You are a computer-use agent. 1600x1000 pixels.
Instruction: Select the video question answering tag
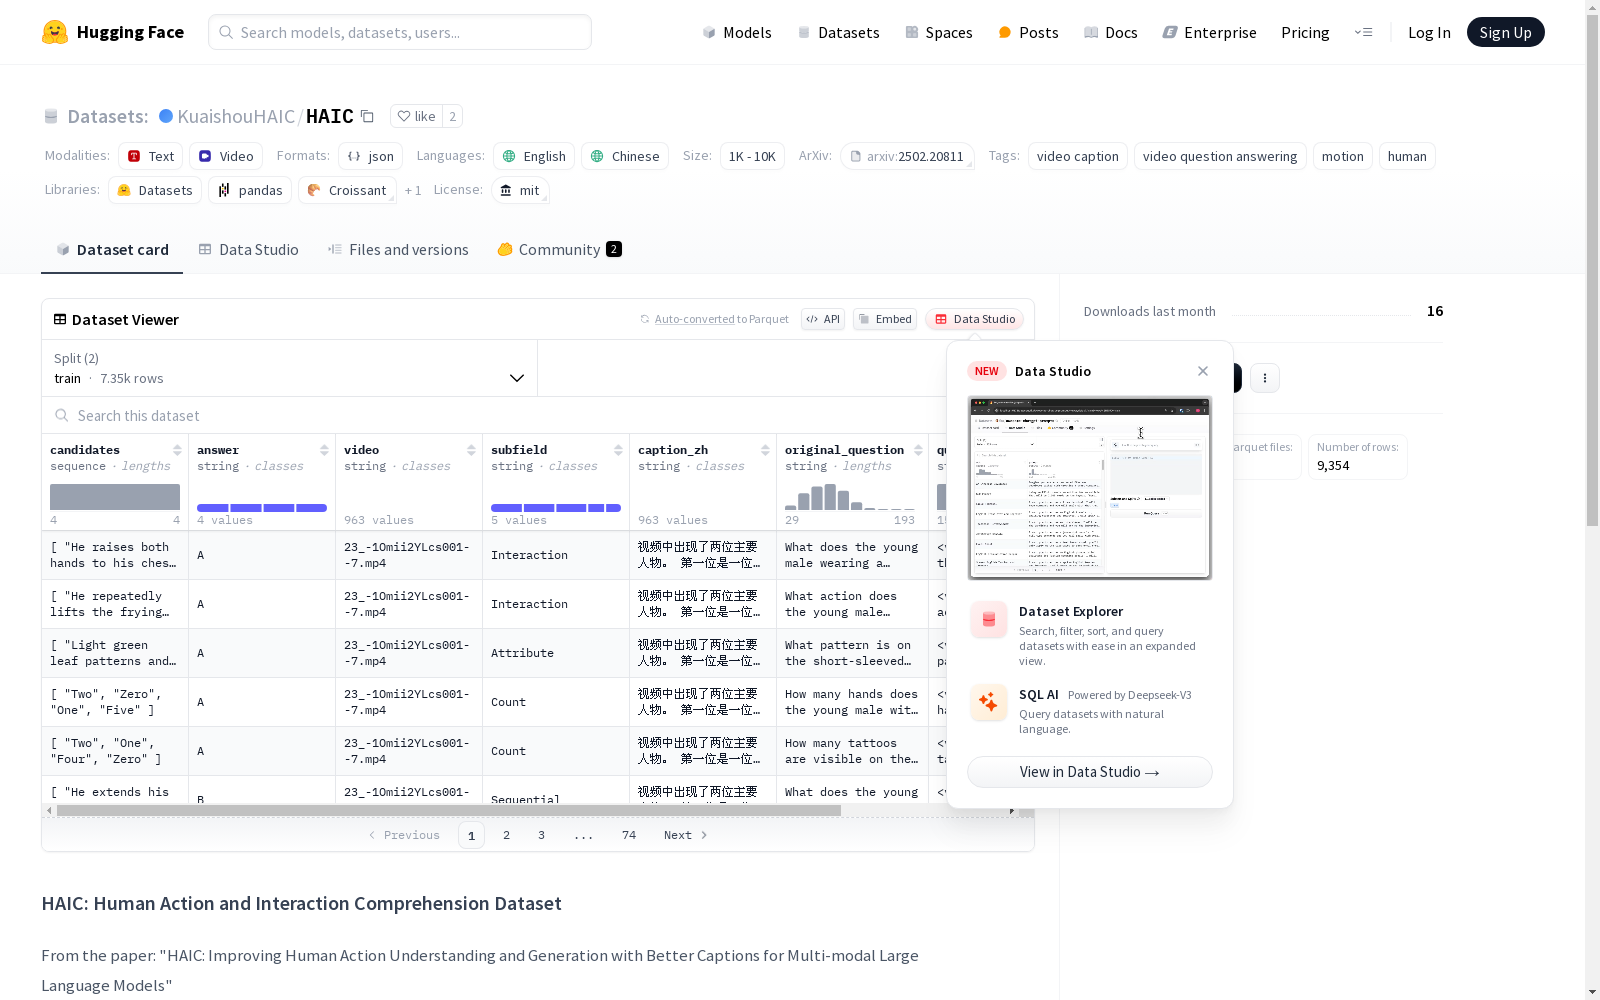tap(1220, 156)
